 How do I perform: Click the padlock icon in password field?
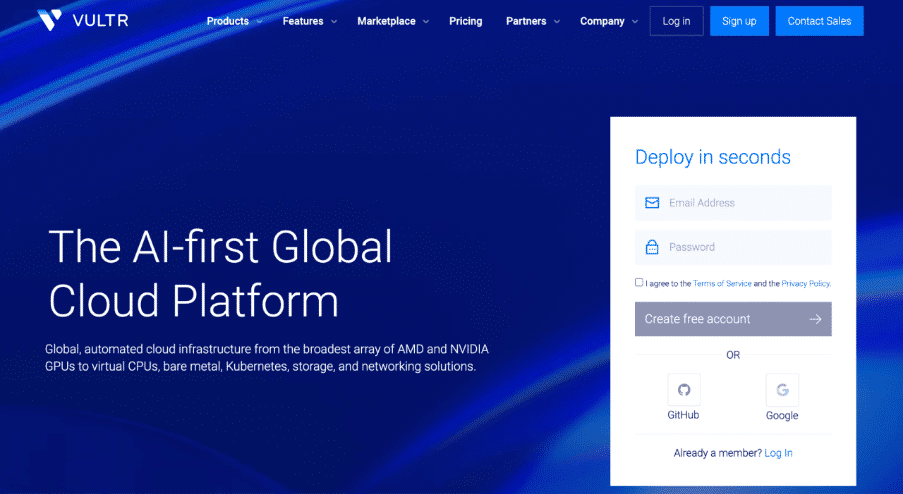tap(652, 247)
